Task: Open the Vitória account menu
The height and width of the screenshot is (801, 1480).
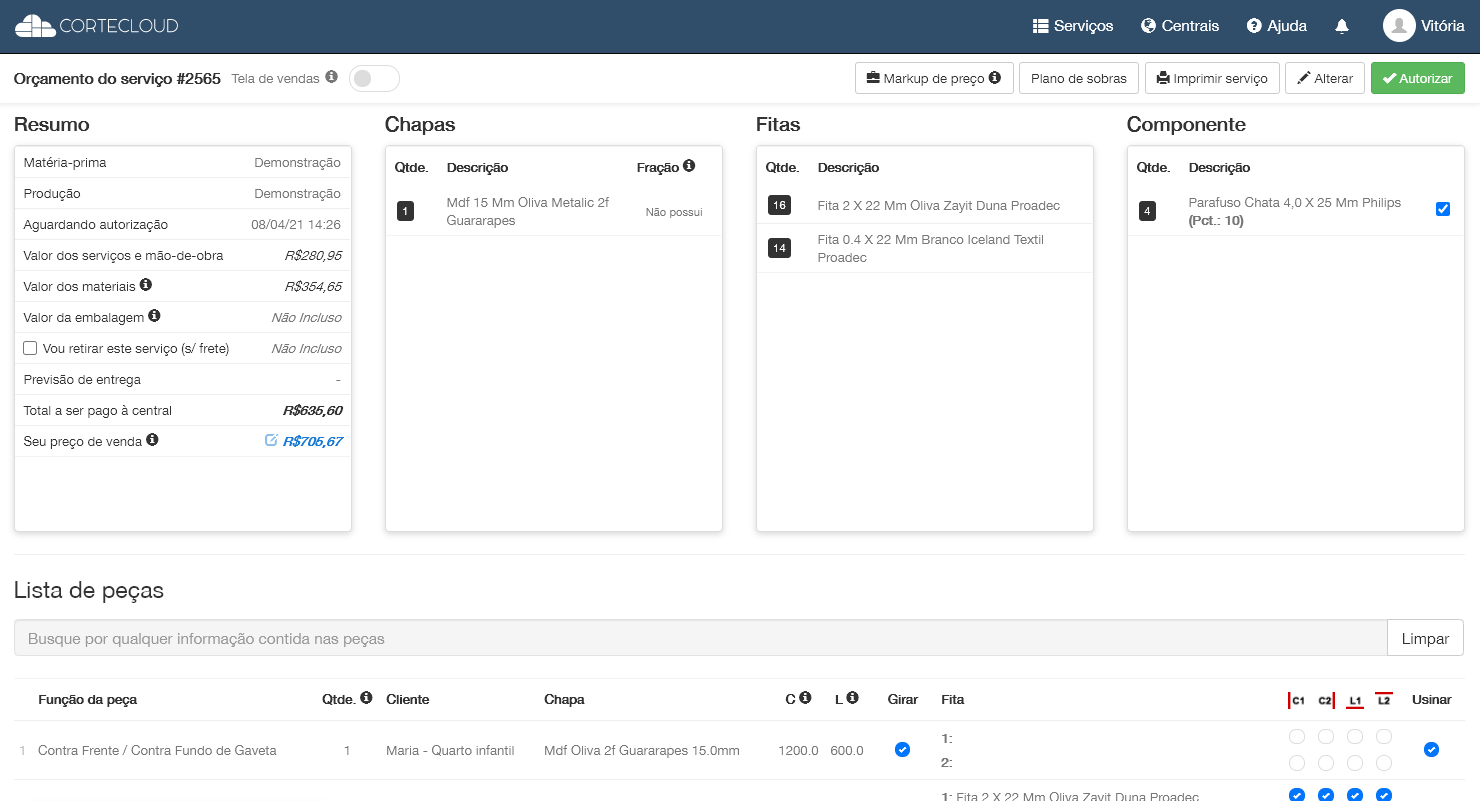Action: pyautogui.click(x=1424, y=26)
